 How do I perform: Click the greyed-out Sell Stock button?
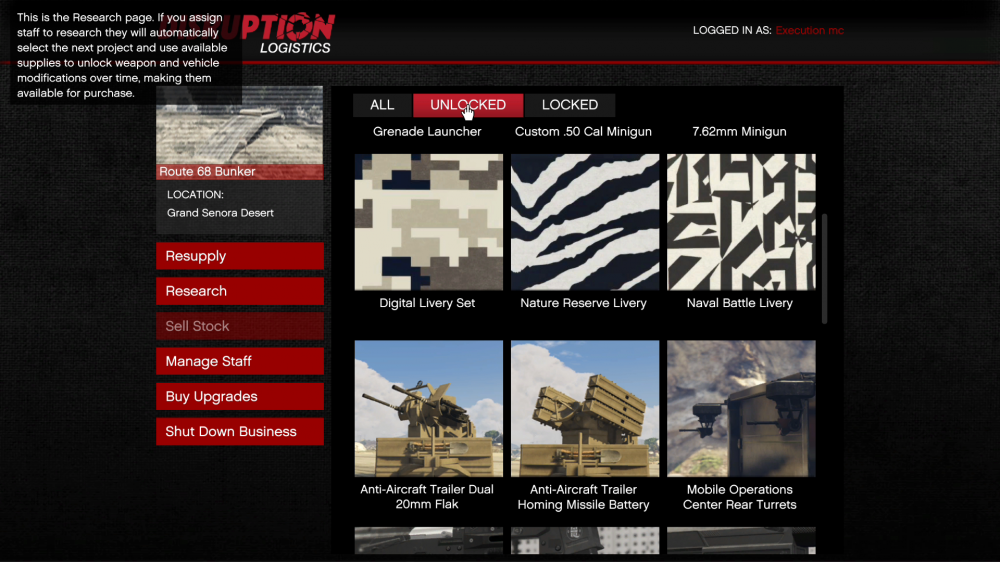click(240, 326)
